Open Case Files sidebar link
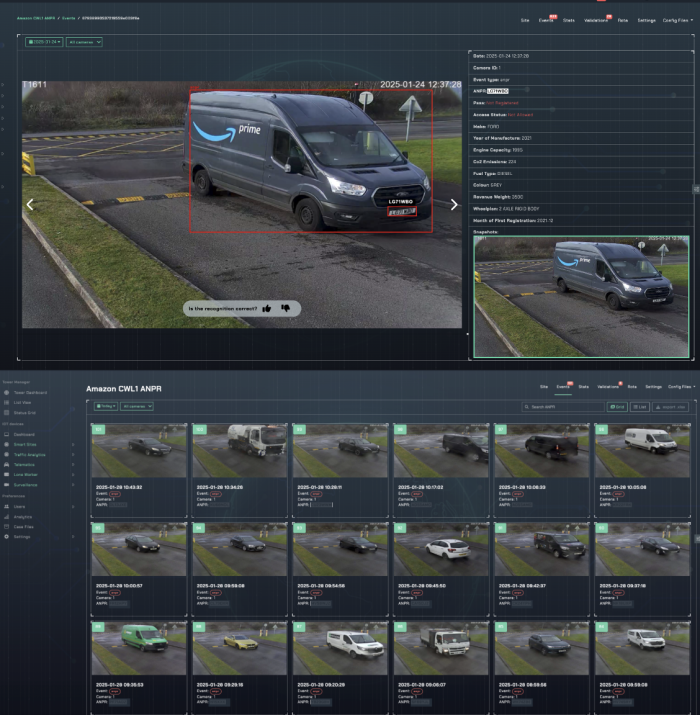700x715 pixels. point(23,527)
